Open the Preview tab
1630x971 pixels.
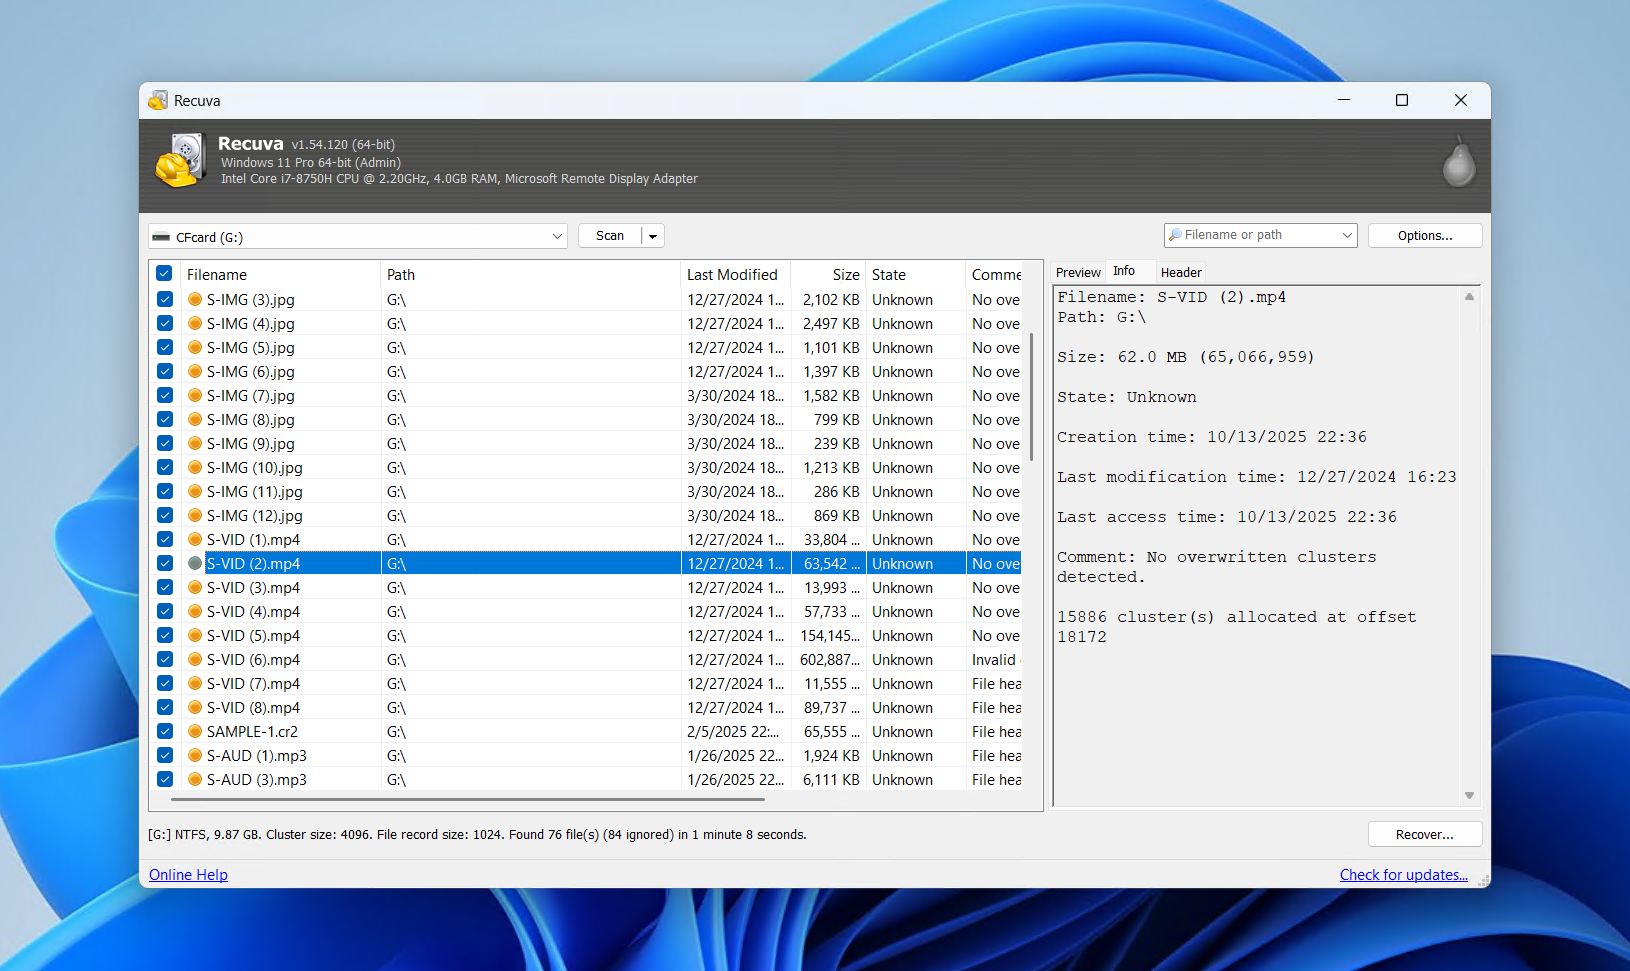coord(1077,271)
